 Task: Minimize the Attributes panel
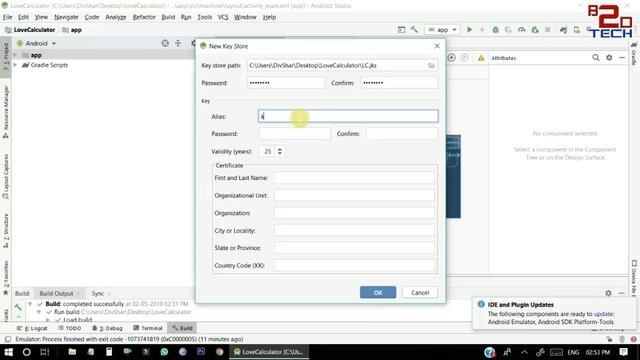coord(622,58)
